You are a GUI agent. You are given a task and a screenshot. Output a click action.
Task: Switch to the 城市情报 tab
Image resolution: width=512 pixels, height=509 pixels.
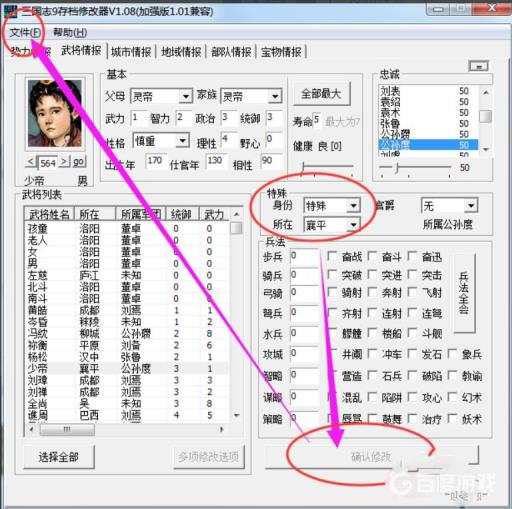[131, 52]
